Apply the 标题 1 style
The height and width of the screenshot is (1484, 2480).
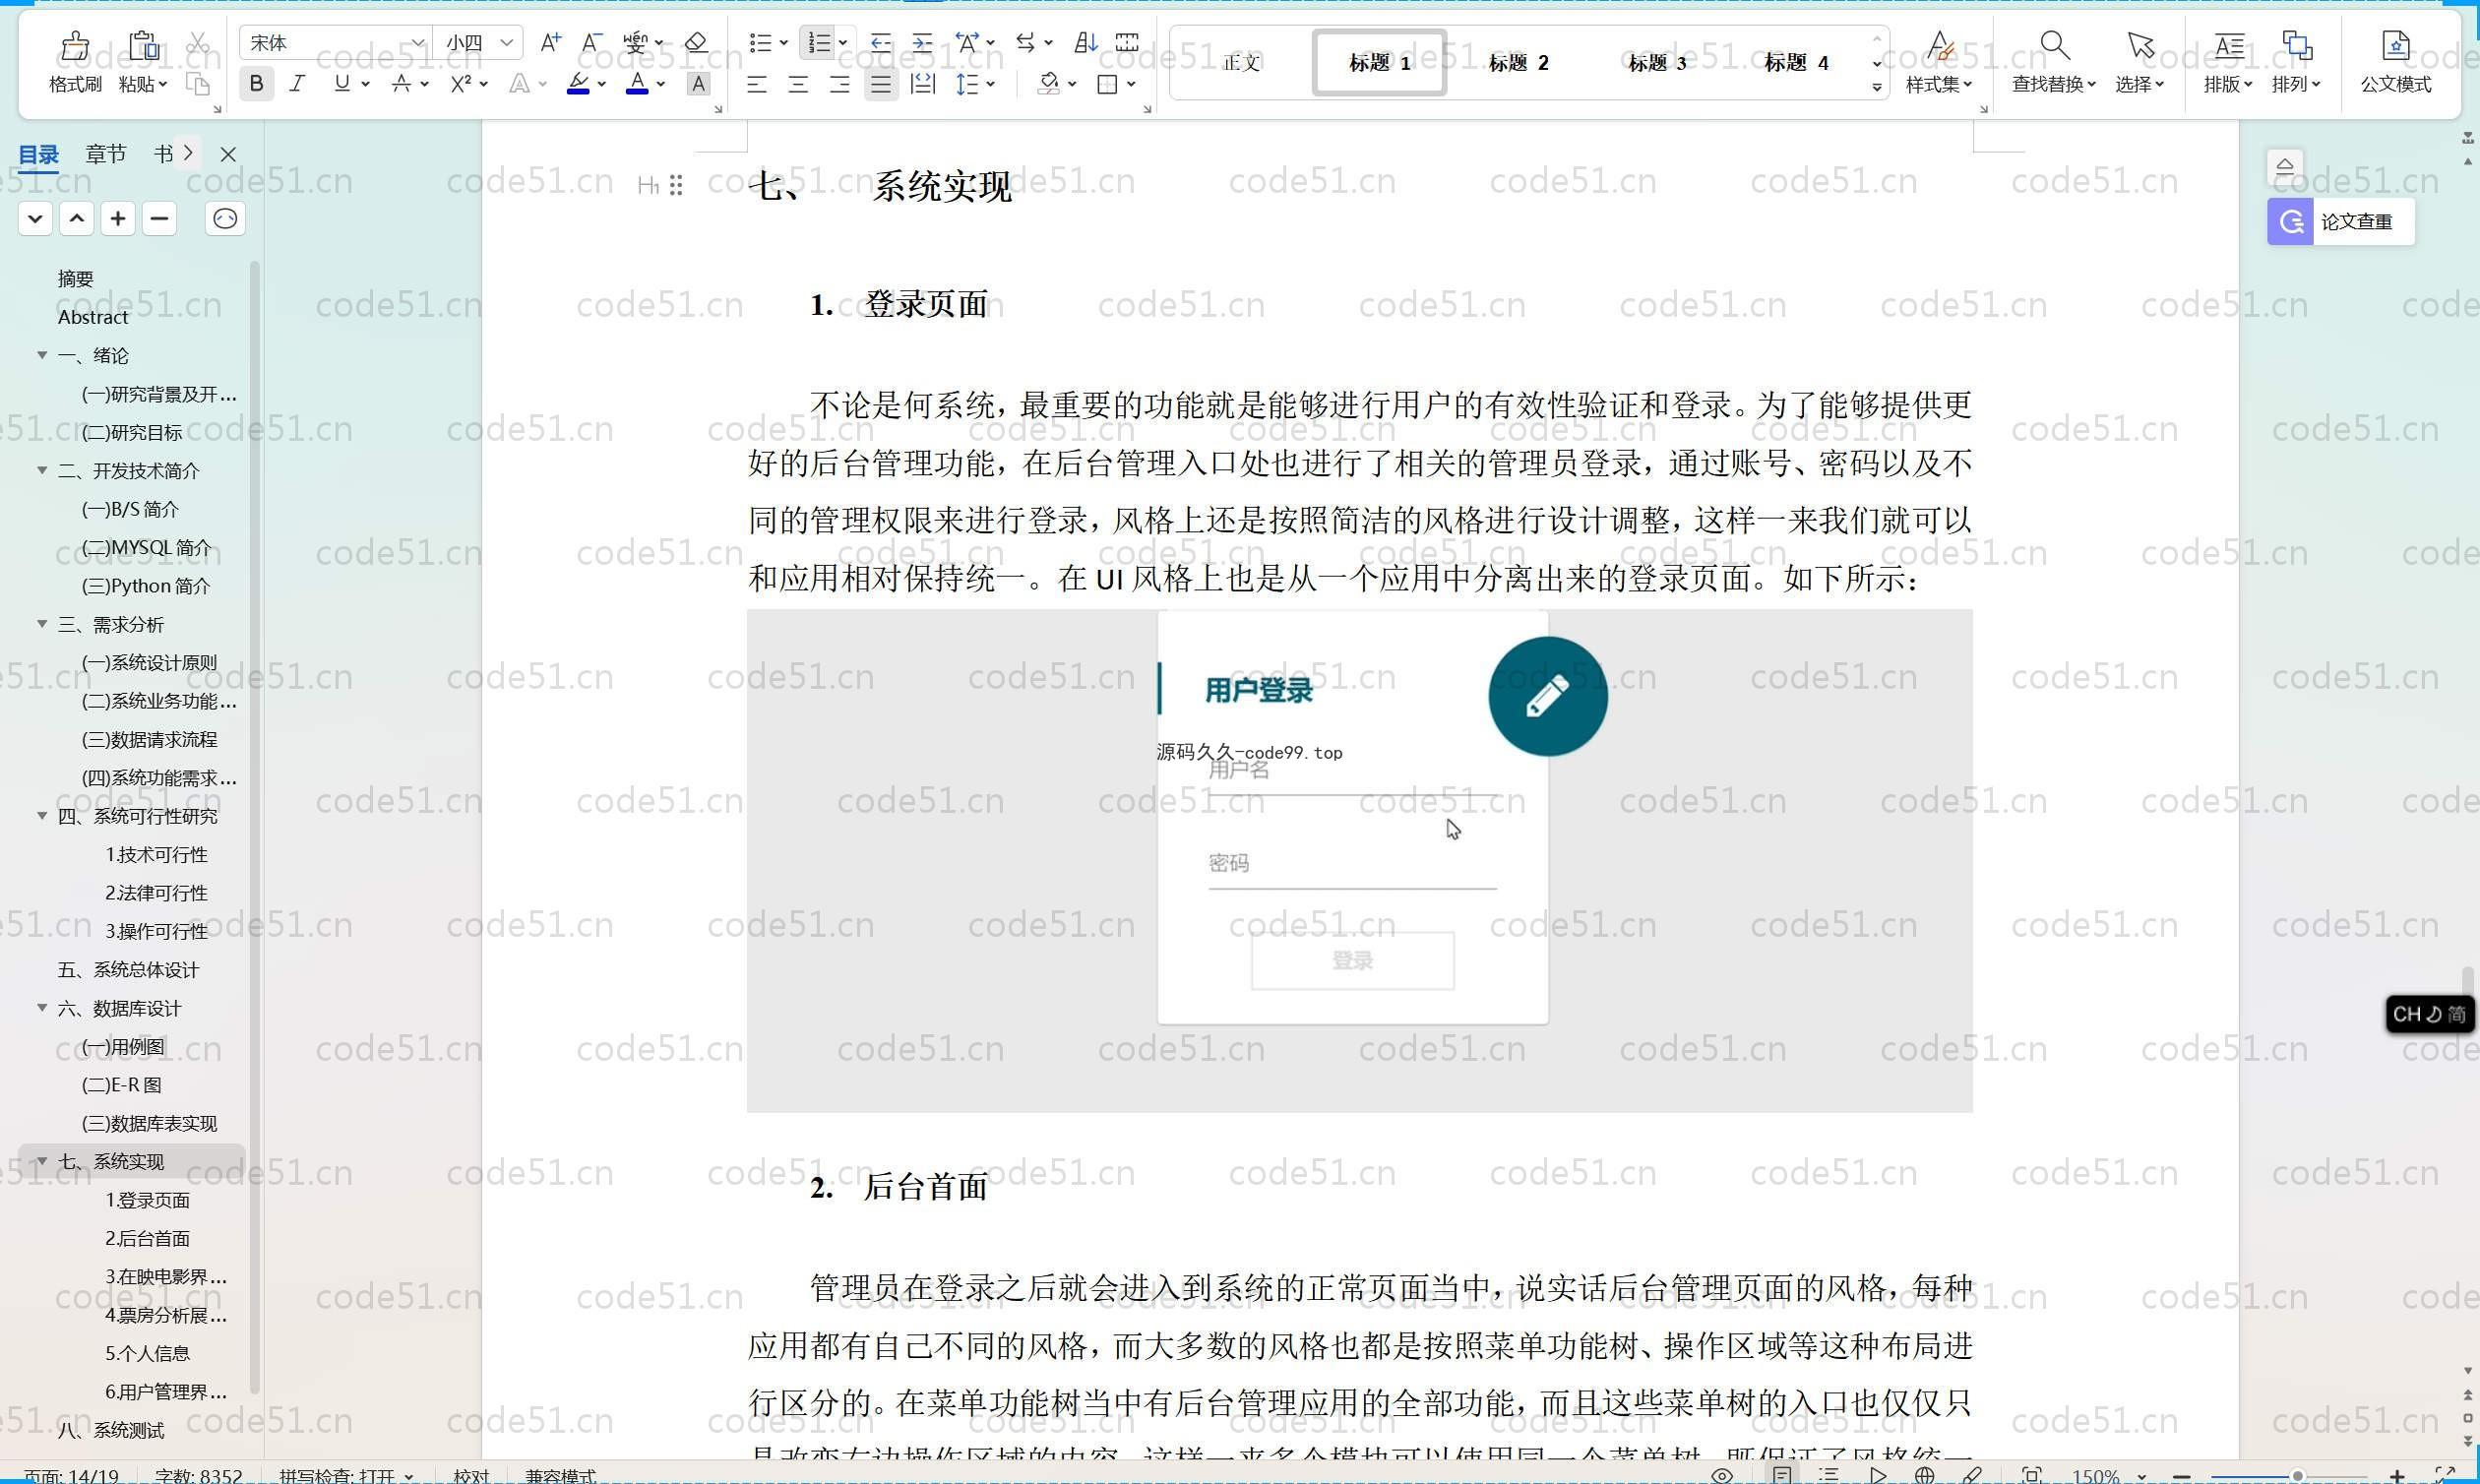click(x=1379, y=63)
